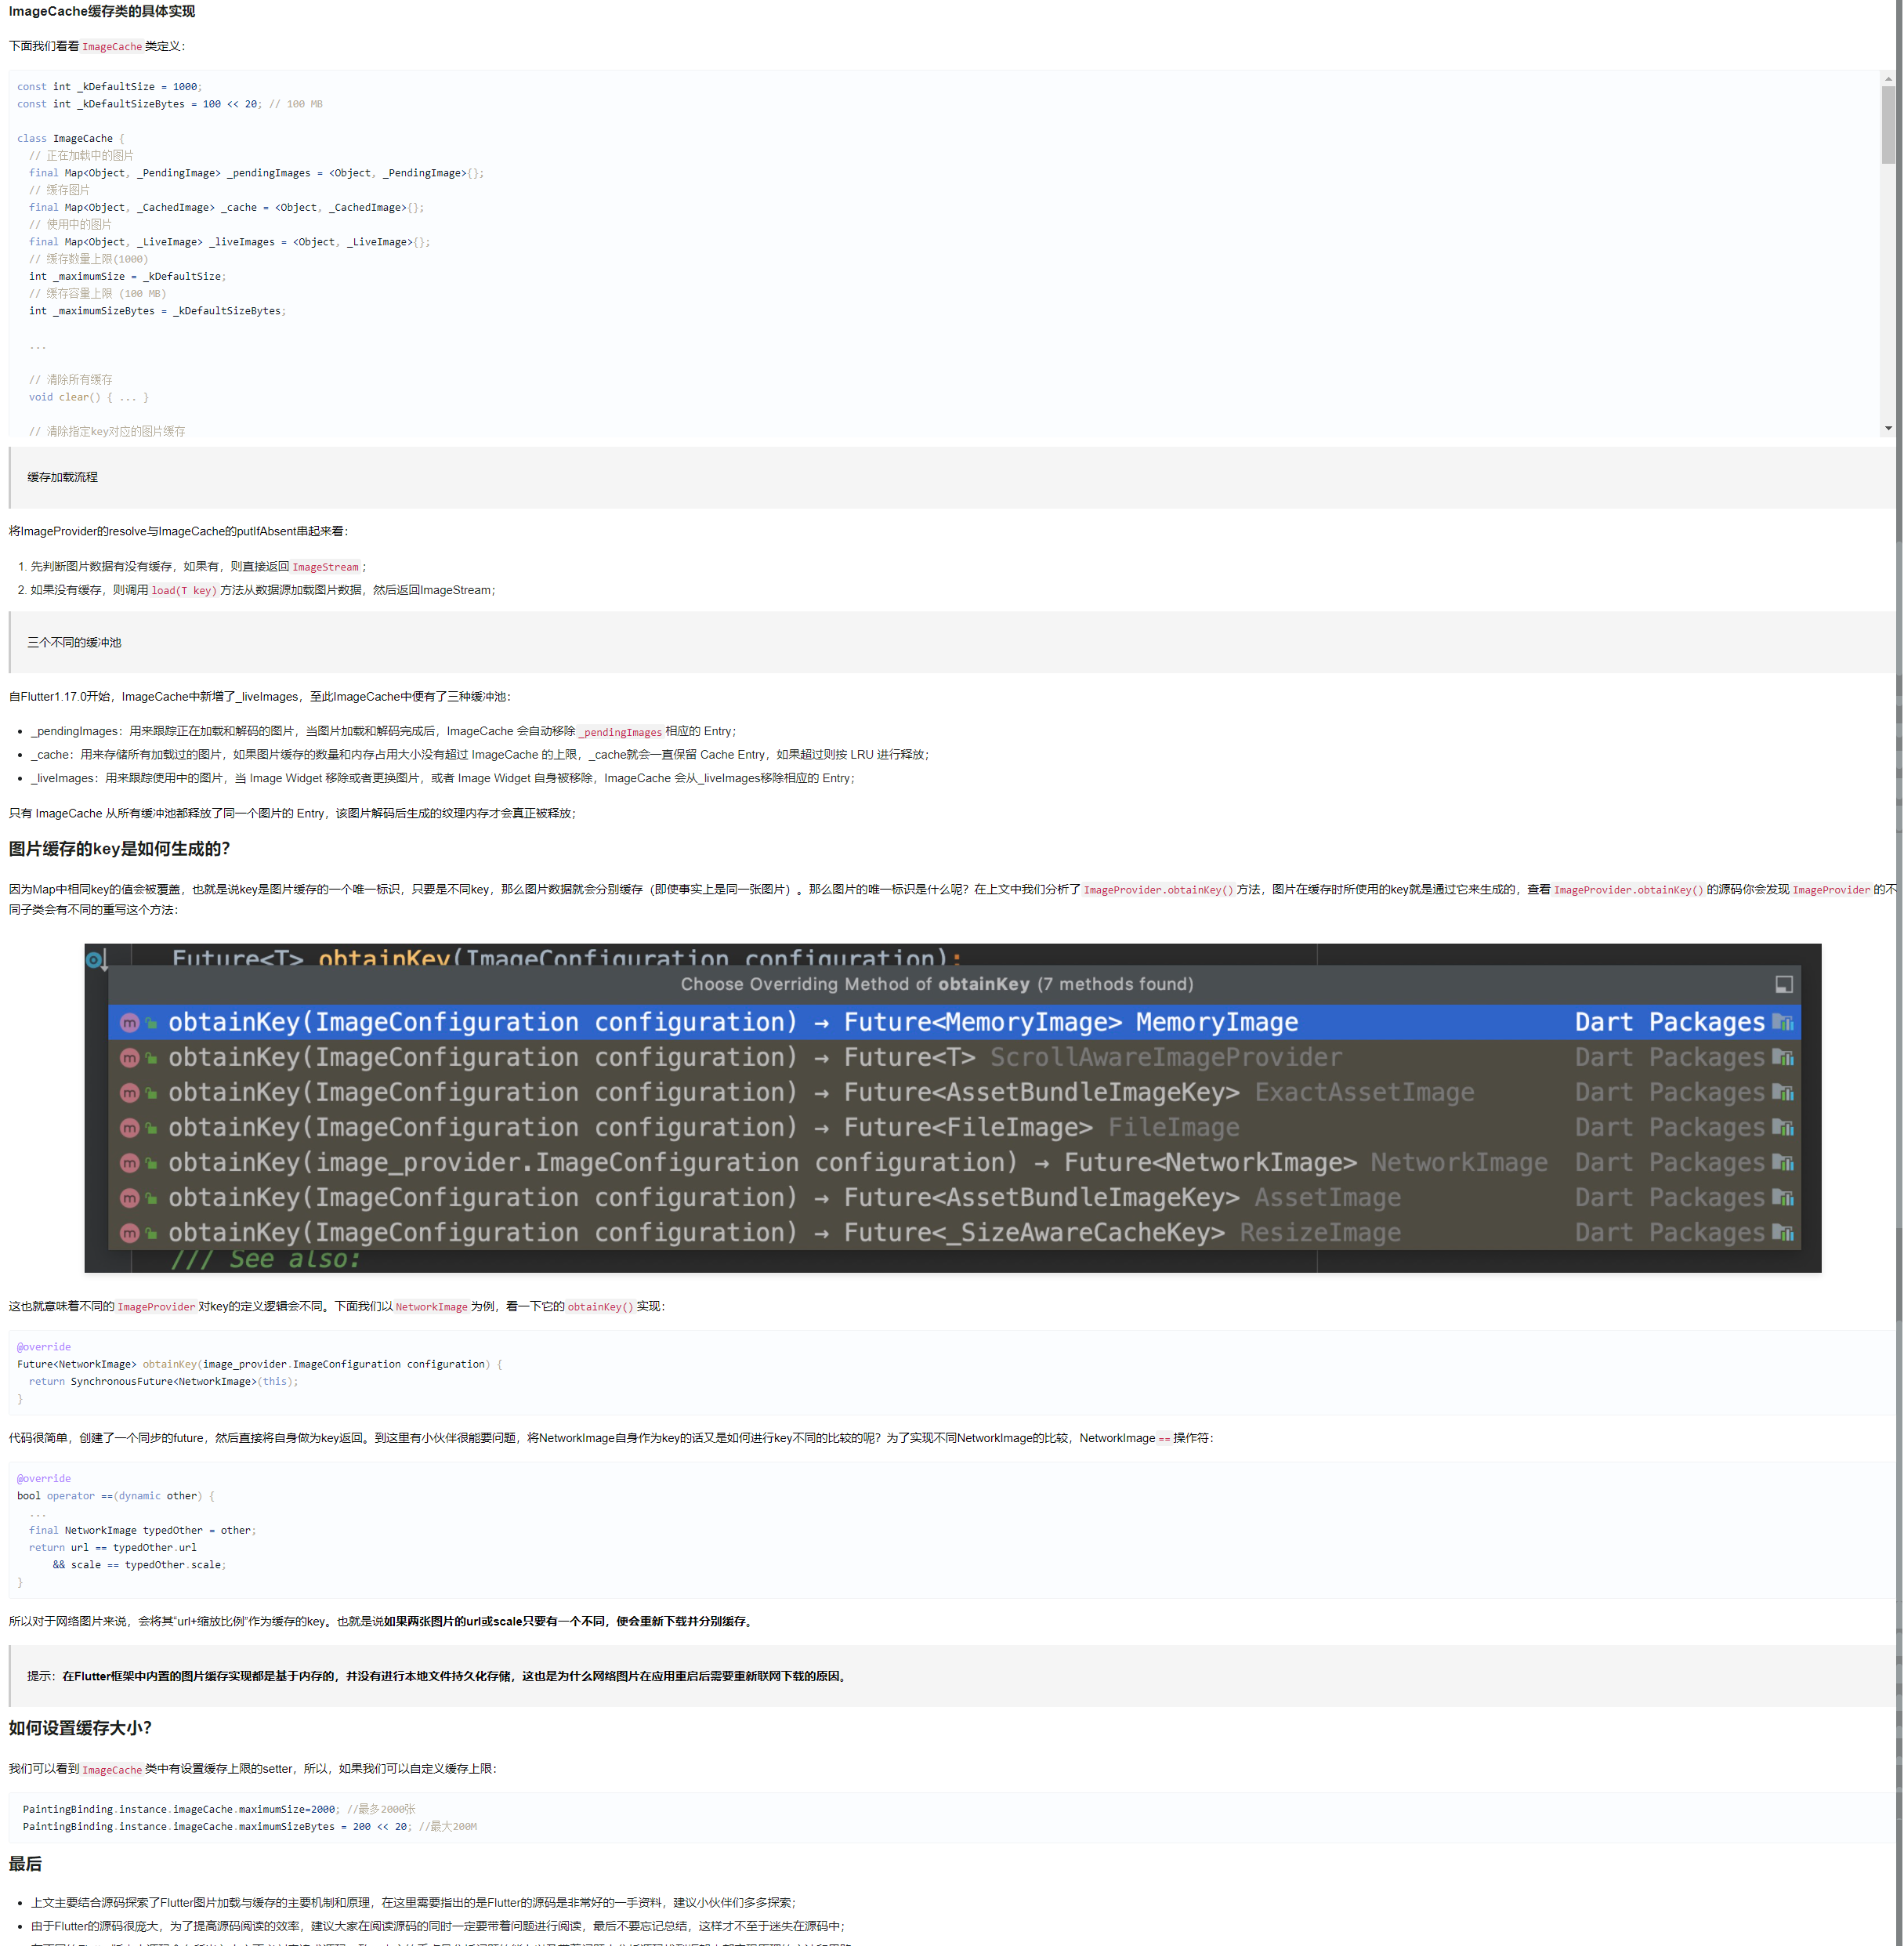The image size is (1904, 1946).
Task: Click the heading '图片缓存的key是如何生成的?'
Action: (x=120, y=849)
